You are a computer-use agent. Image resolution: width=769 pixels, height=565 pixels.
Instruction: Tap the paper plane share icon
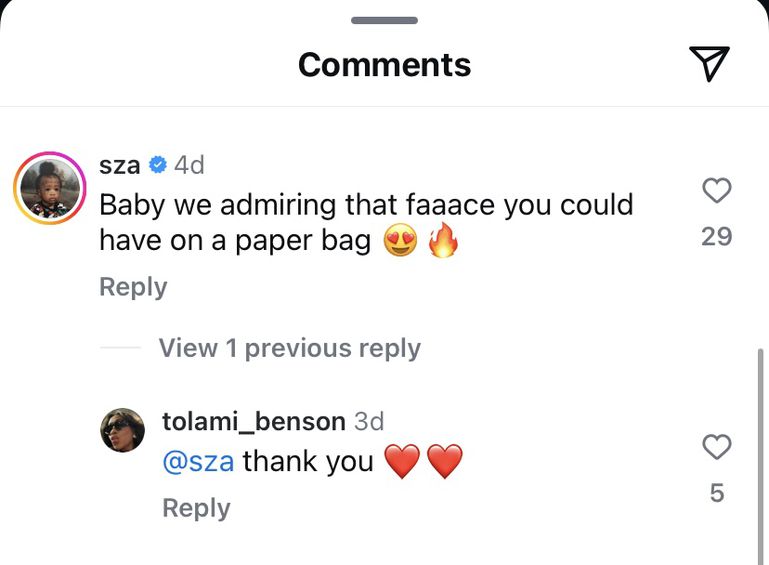pyautogui.click(x=709, y=63)
